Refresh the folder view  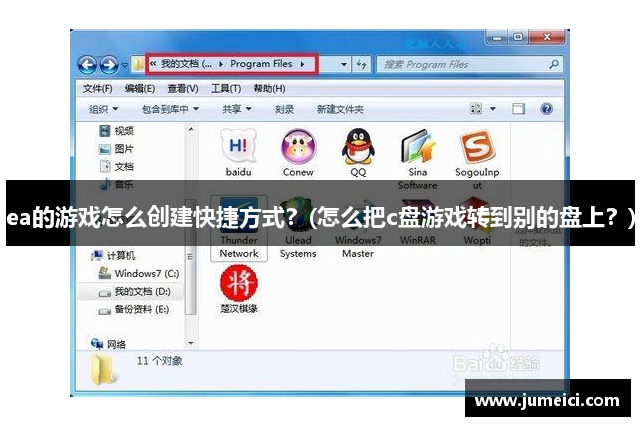361,64
